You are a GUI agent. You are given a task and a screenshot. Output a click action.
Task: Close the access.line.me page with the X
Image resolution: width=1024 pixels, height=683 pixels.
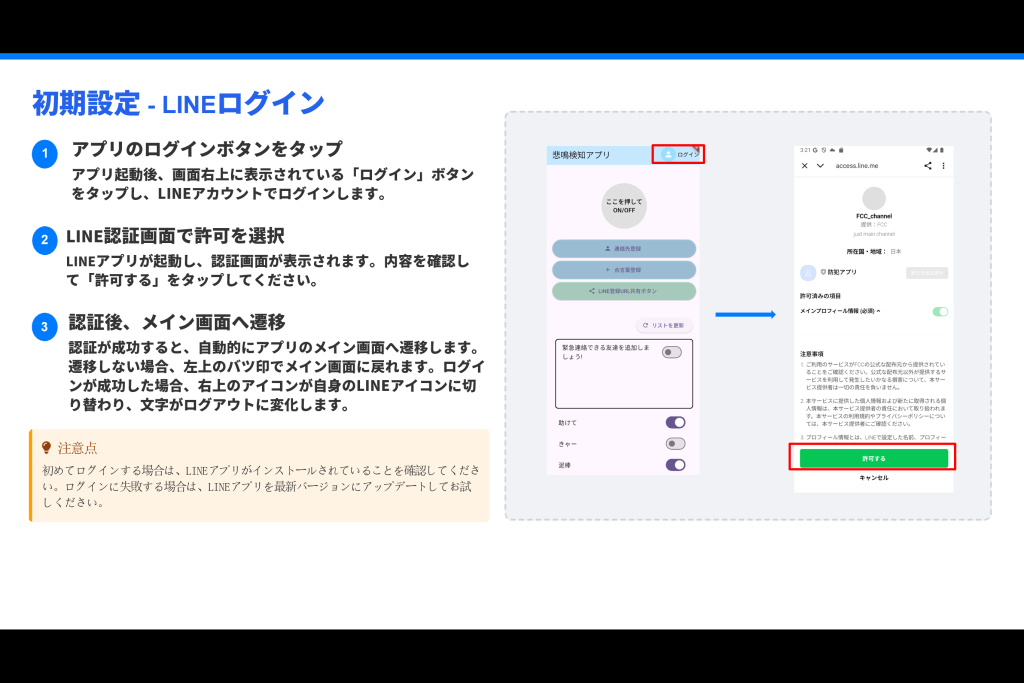point(805,166)
